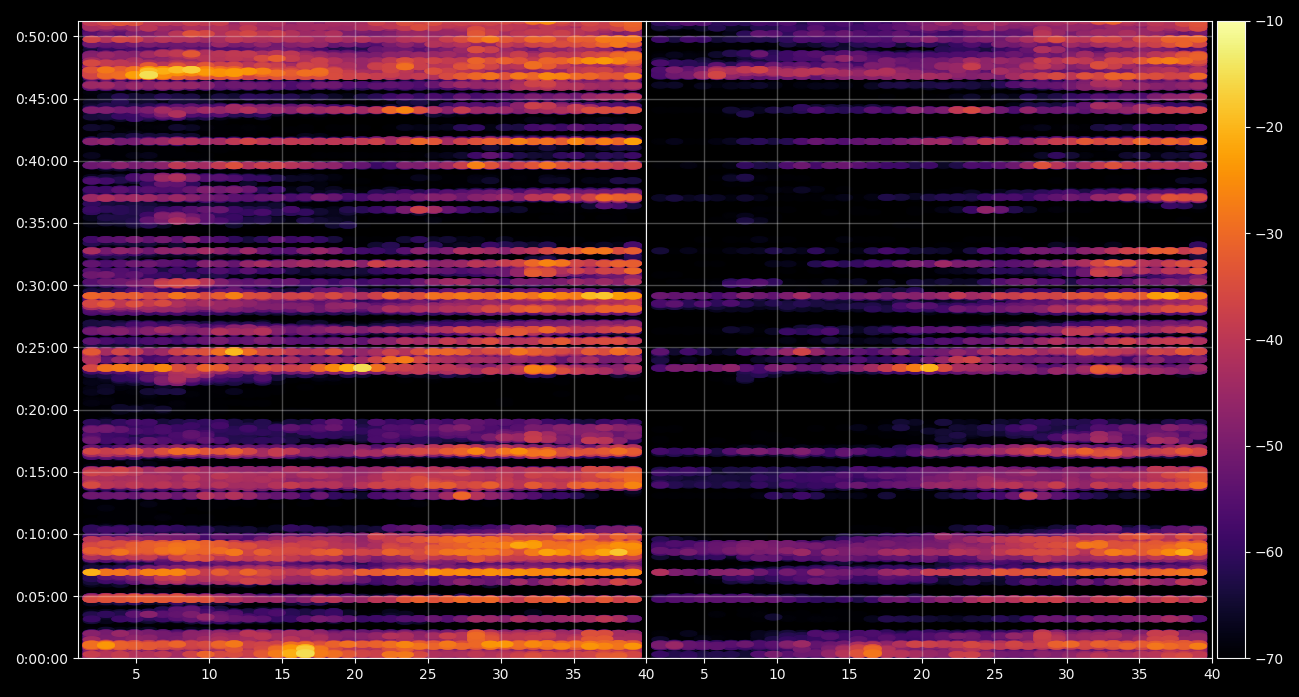Click x-axis label 25 under right panel

[995, 675]
